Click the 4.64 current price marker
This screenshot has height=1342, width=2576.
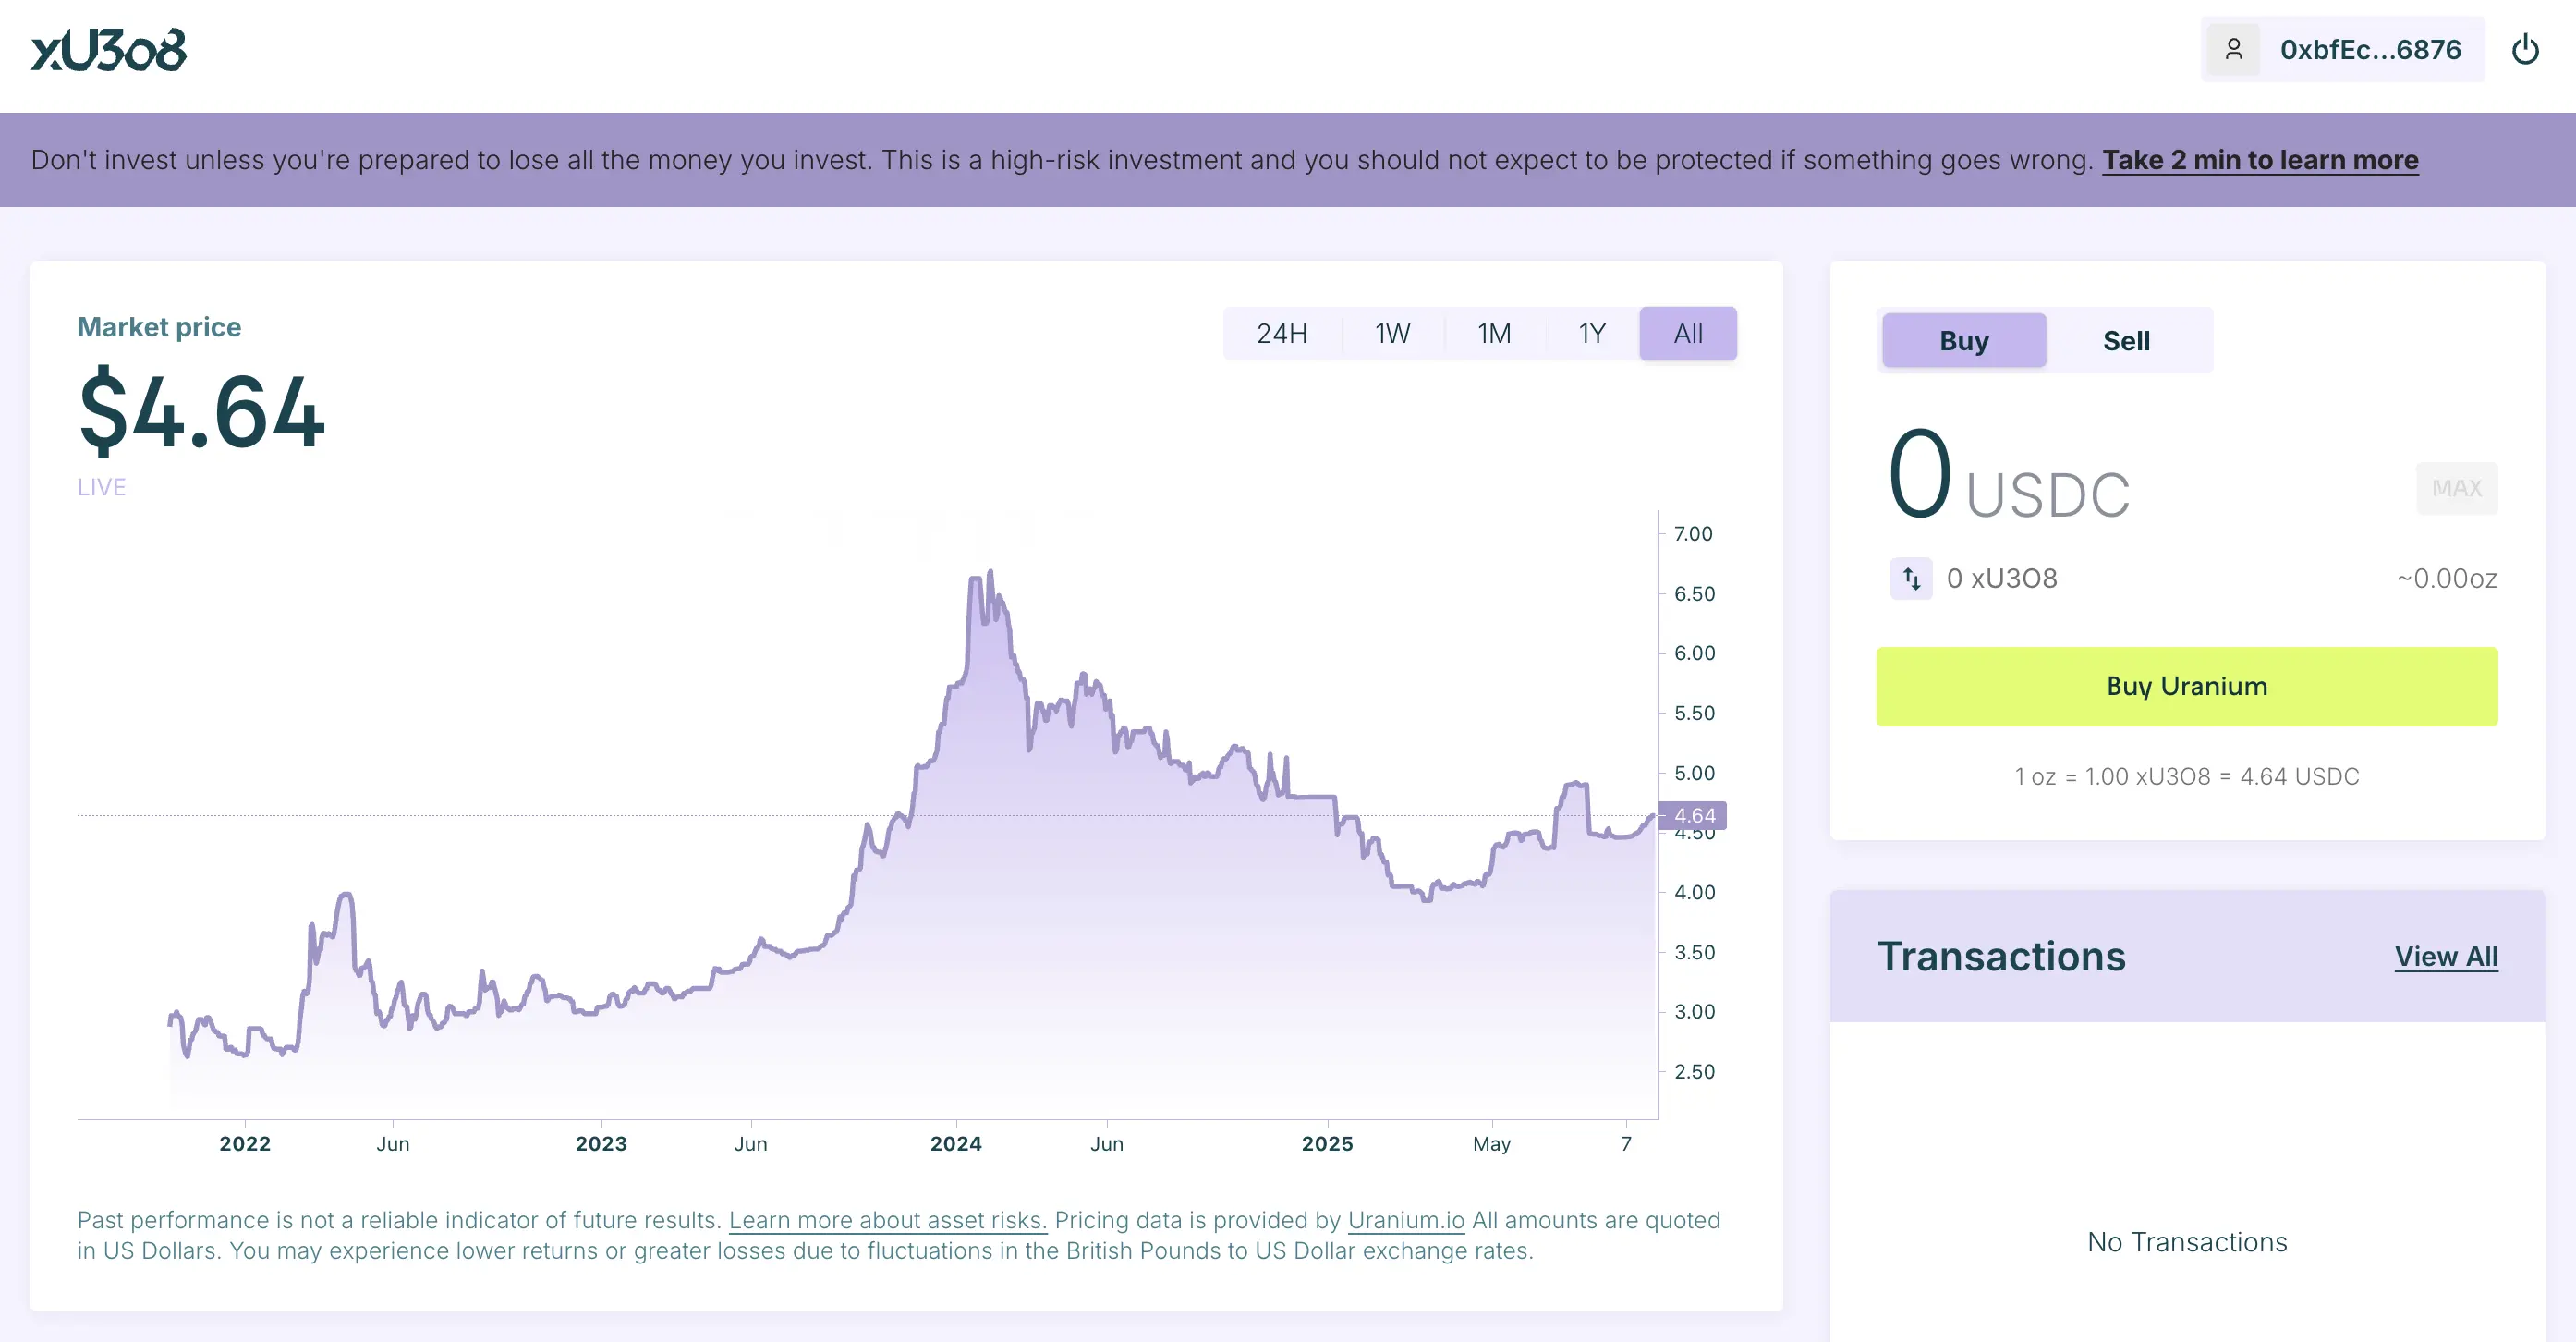(1692, 816)
